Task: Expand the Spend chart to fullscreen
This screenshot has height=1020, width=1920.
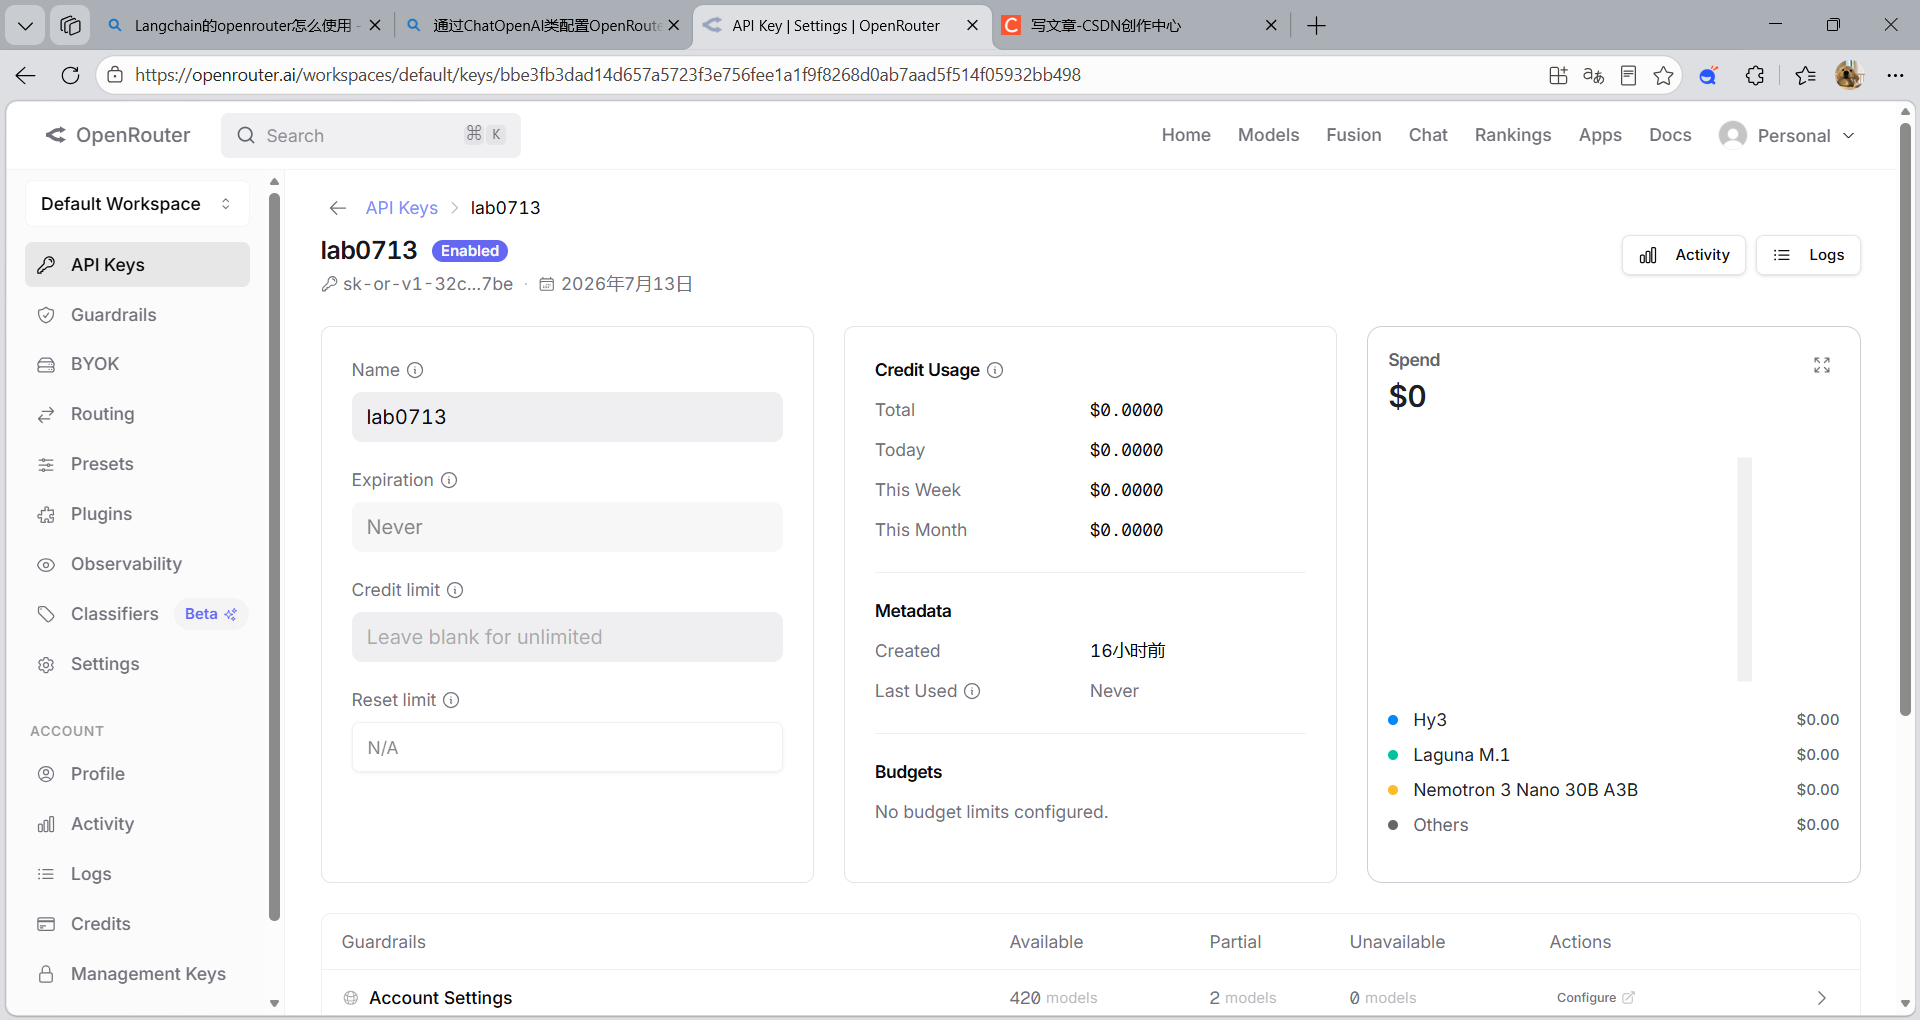Action: click(x=1822, y=365)
